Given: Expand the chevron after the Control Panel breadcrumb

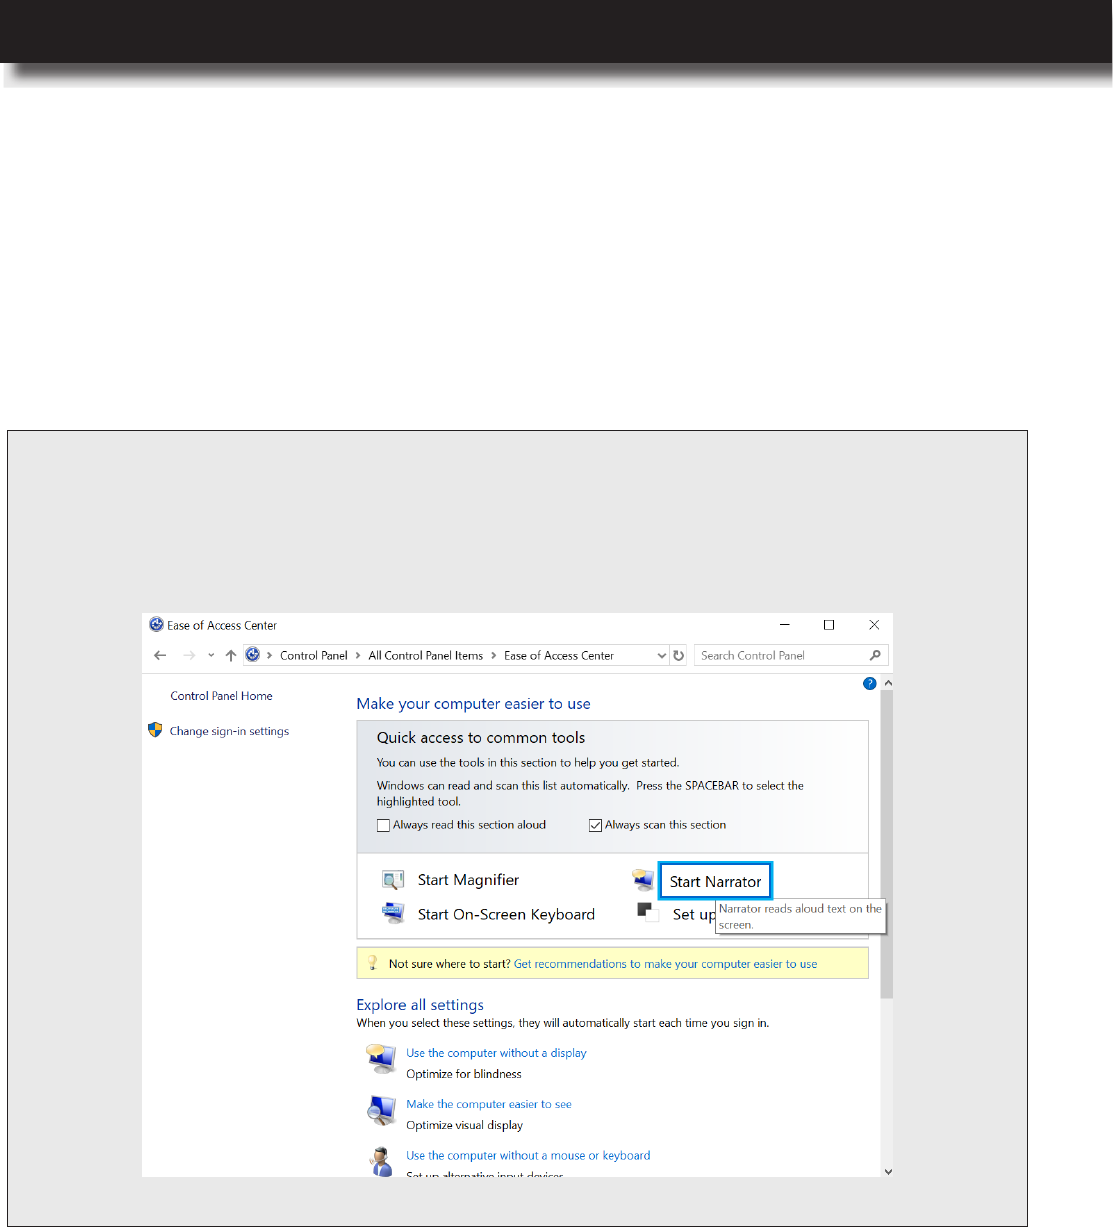Looking at the screenshot, I should pyautogui.click(x=358, y=656).
